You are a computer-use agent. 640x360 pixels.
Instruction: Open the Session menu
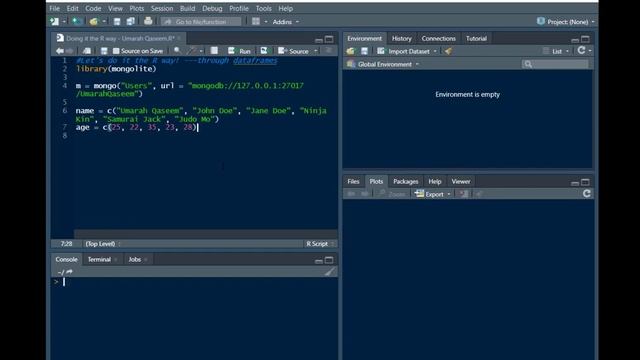tap(162, 8)
